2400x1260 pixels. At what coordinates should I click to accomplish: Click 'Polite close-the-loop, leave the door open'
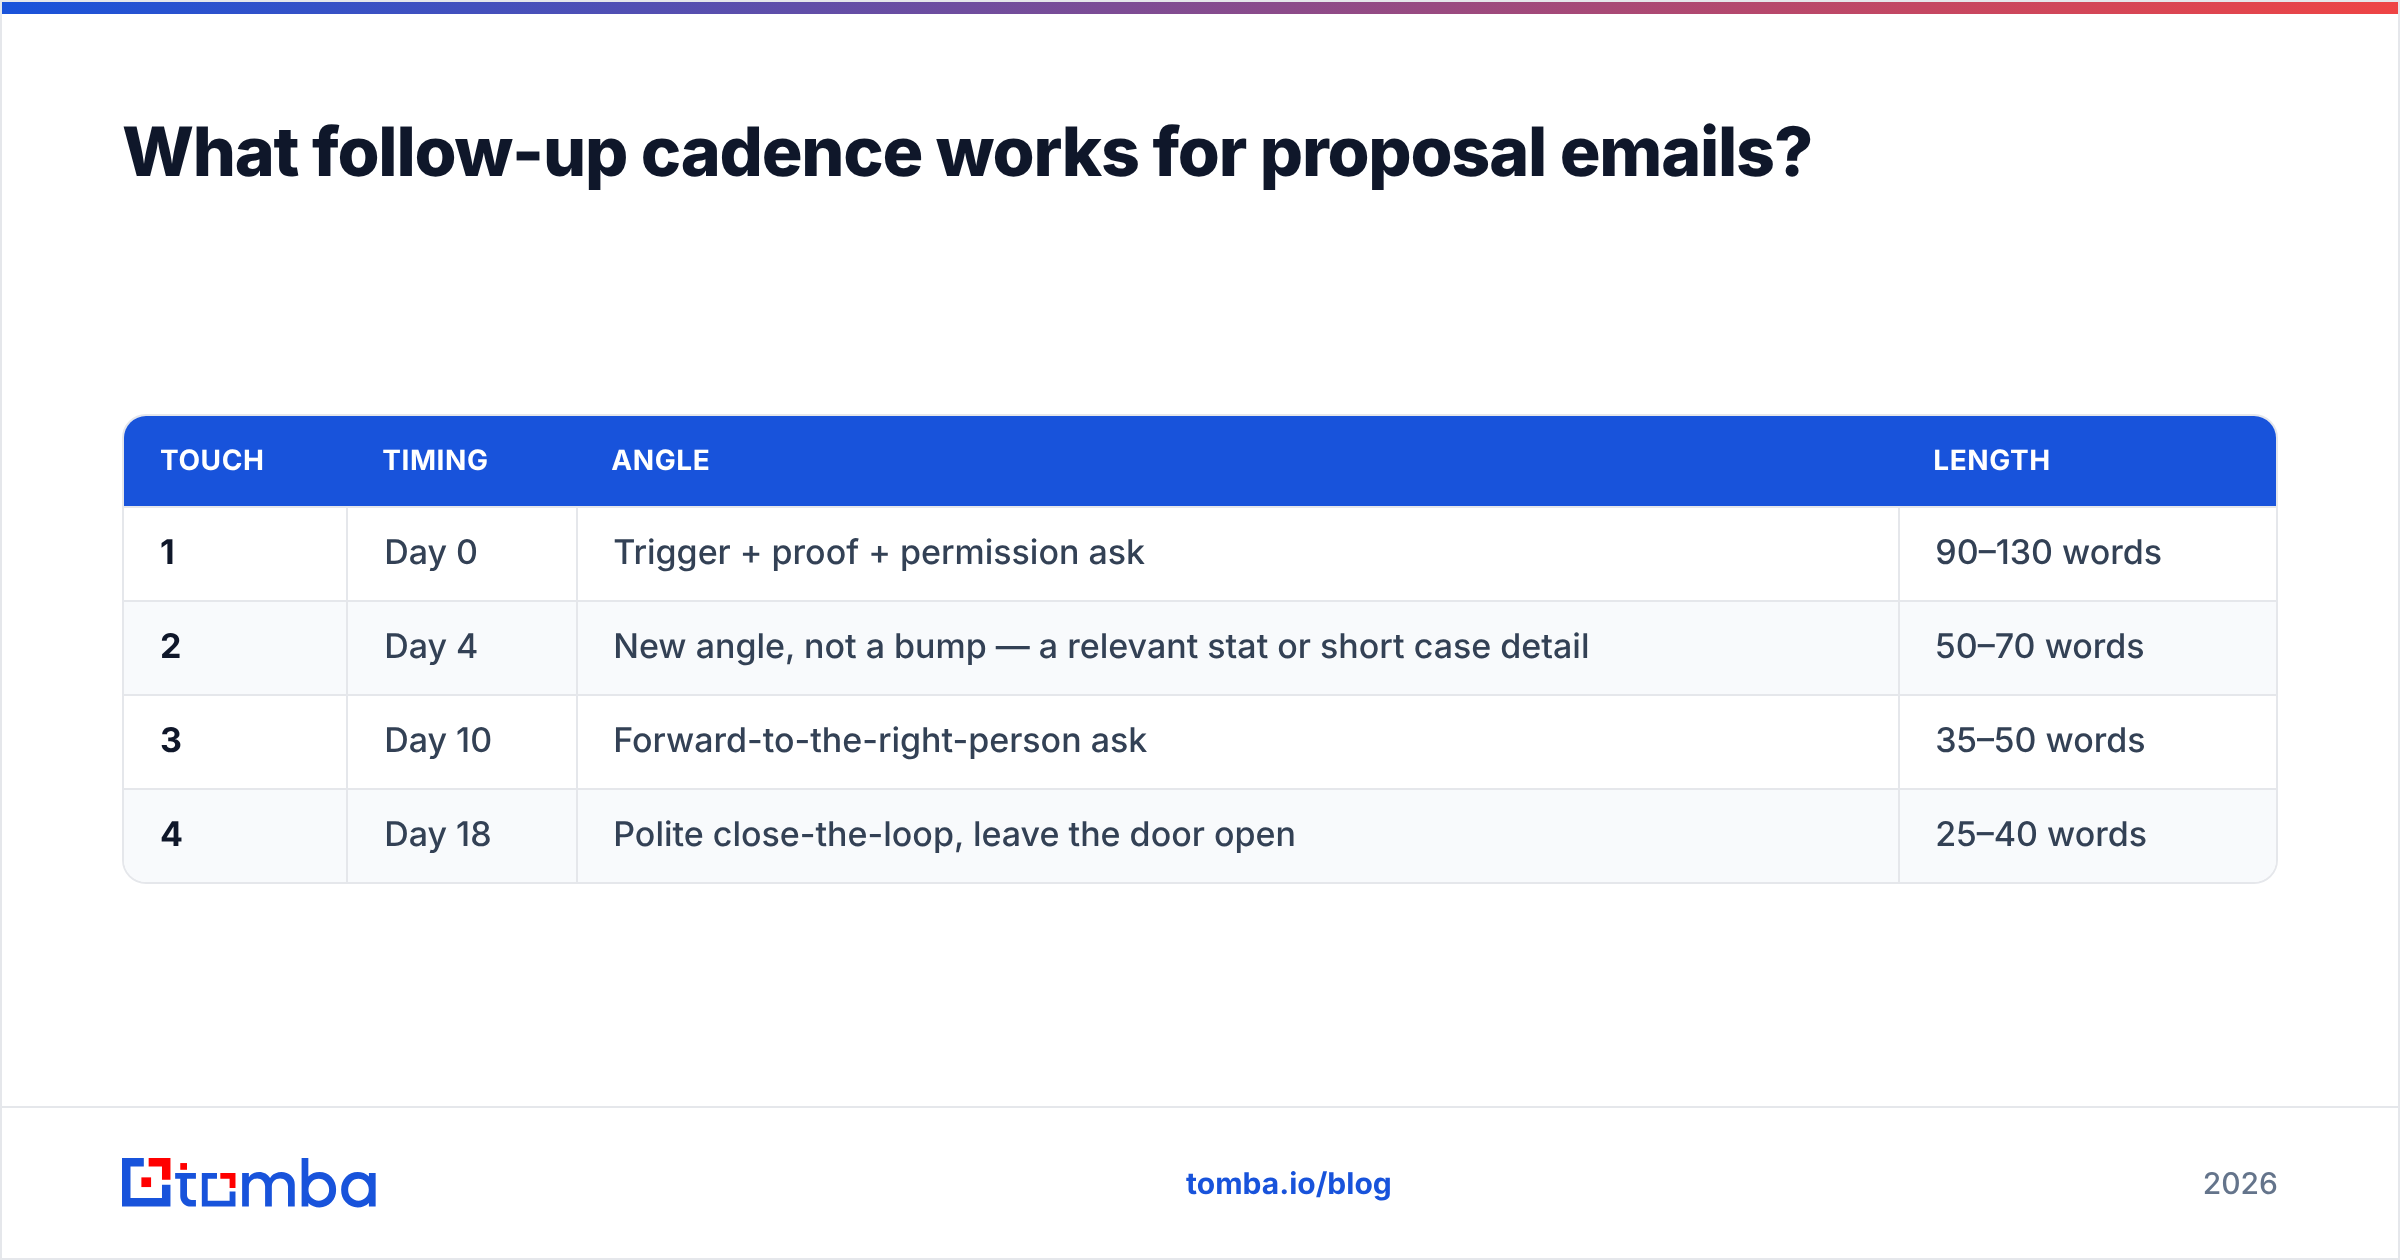pos(1238,835)
